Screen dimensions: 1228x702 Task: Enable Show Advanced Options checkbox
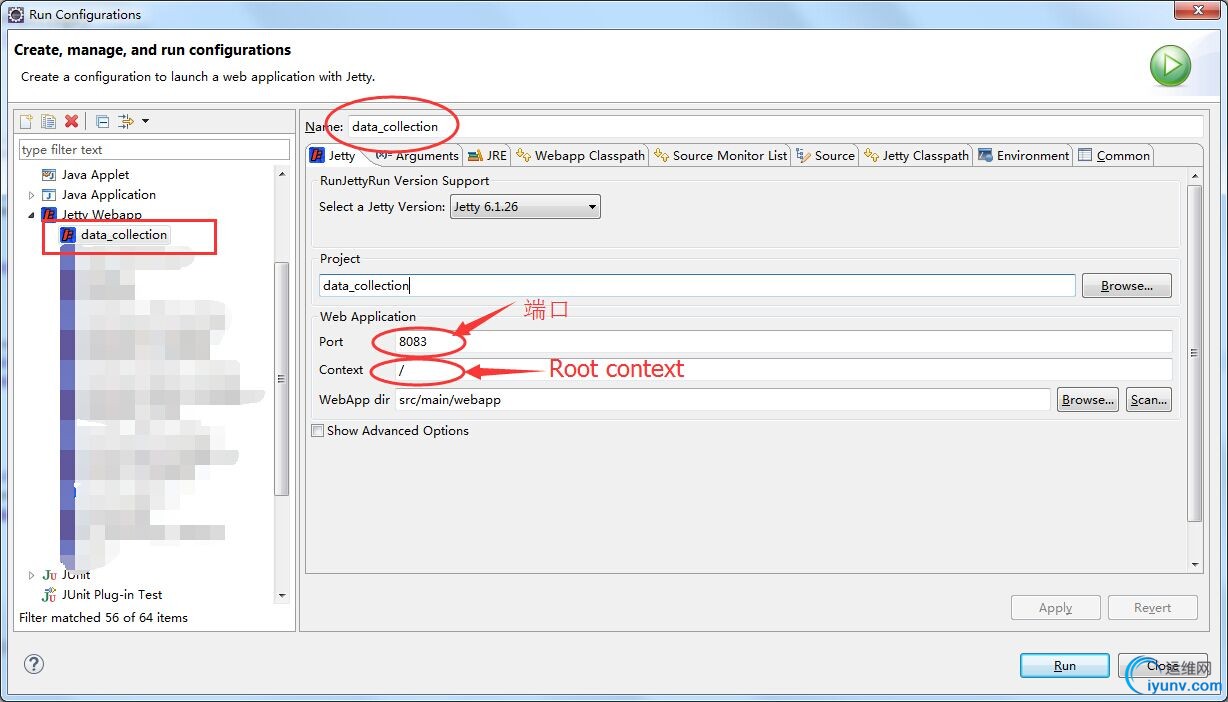[318, 431]
